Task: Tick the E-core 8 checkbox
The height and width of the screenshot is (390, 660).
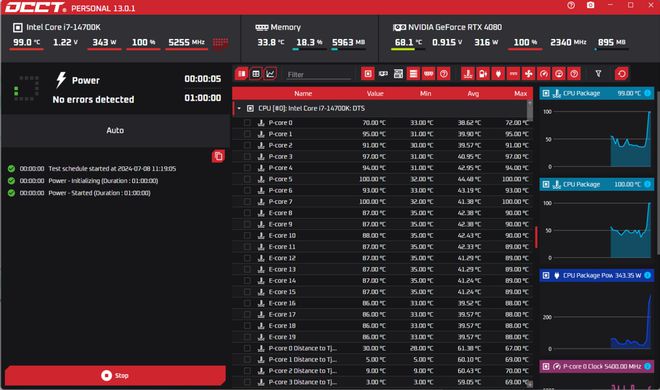Action: [x=247, y=213]
